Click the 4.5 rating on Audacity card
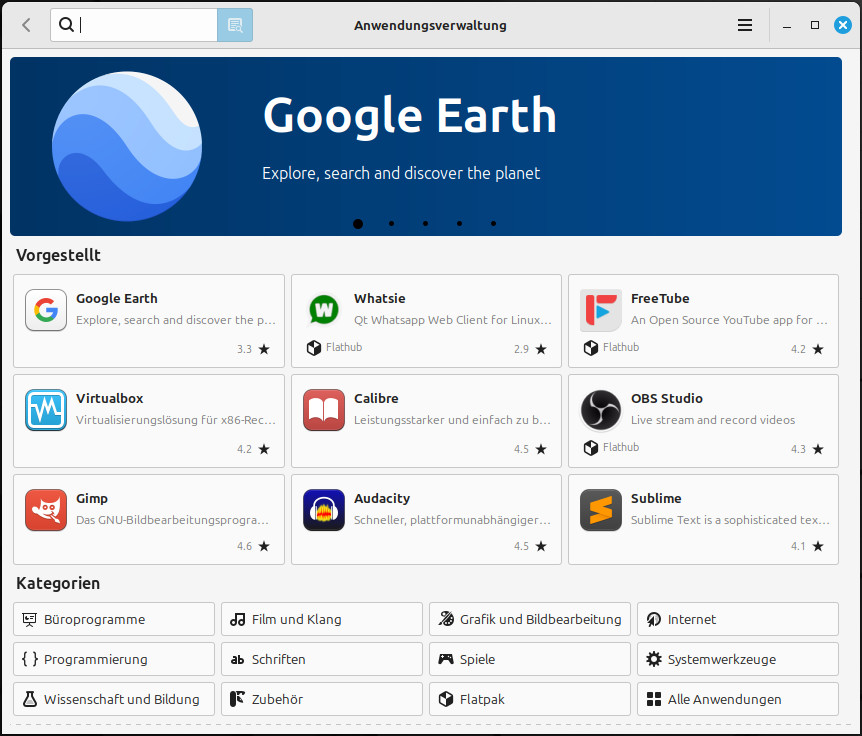The image size is (862, 736). pyautogui.click(x=521, y=546)
